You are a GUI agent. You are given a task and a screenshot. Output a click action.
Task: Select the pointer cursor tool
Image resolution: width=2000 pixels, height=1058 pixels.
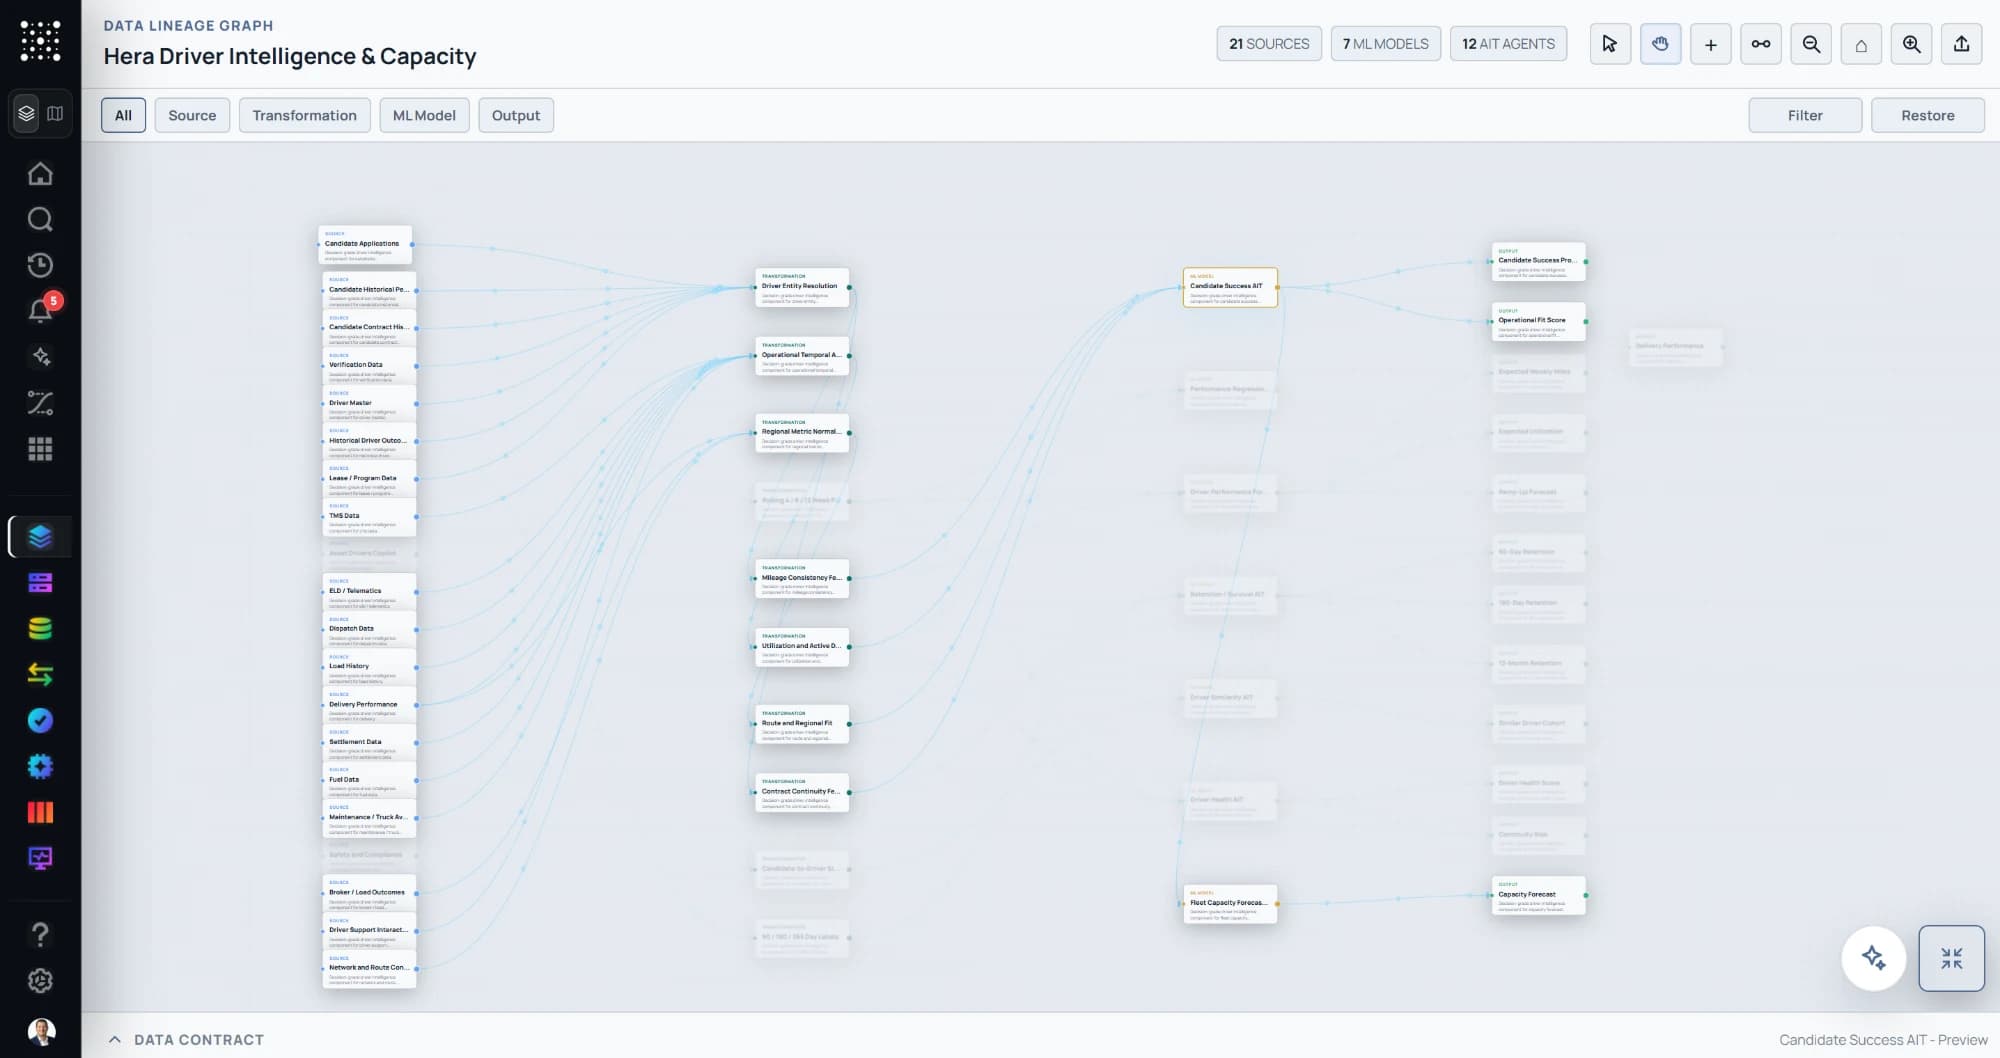point(1610,44)
